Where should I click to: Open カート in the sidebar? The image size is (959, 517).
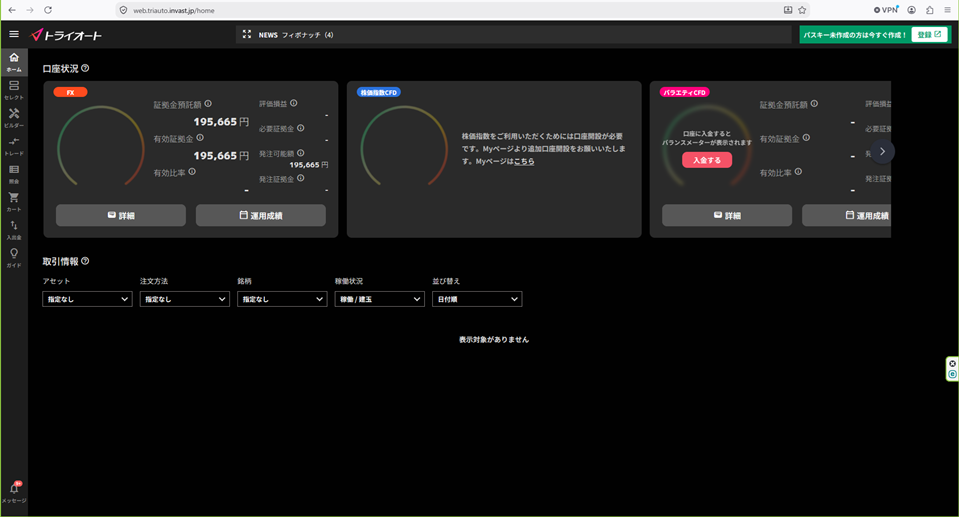[x=13, y=201]
